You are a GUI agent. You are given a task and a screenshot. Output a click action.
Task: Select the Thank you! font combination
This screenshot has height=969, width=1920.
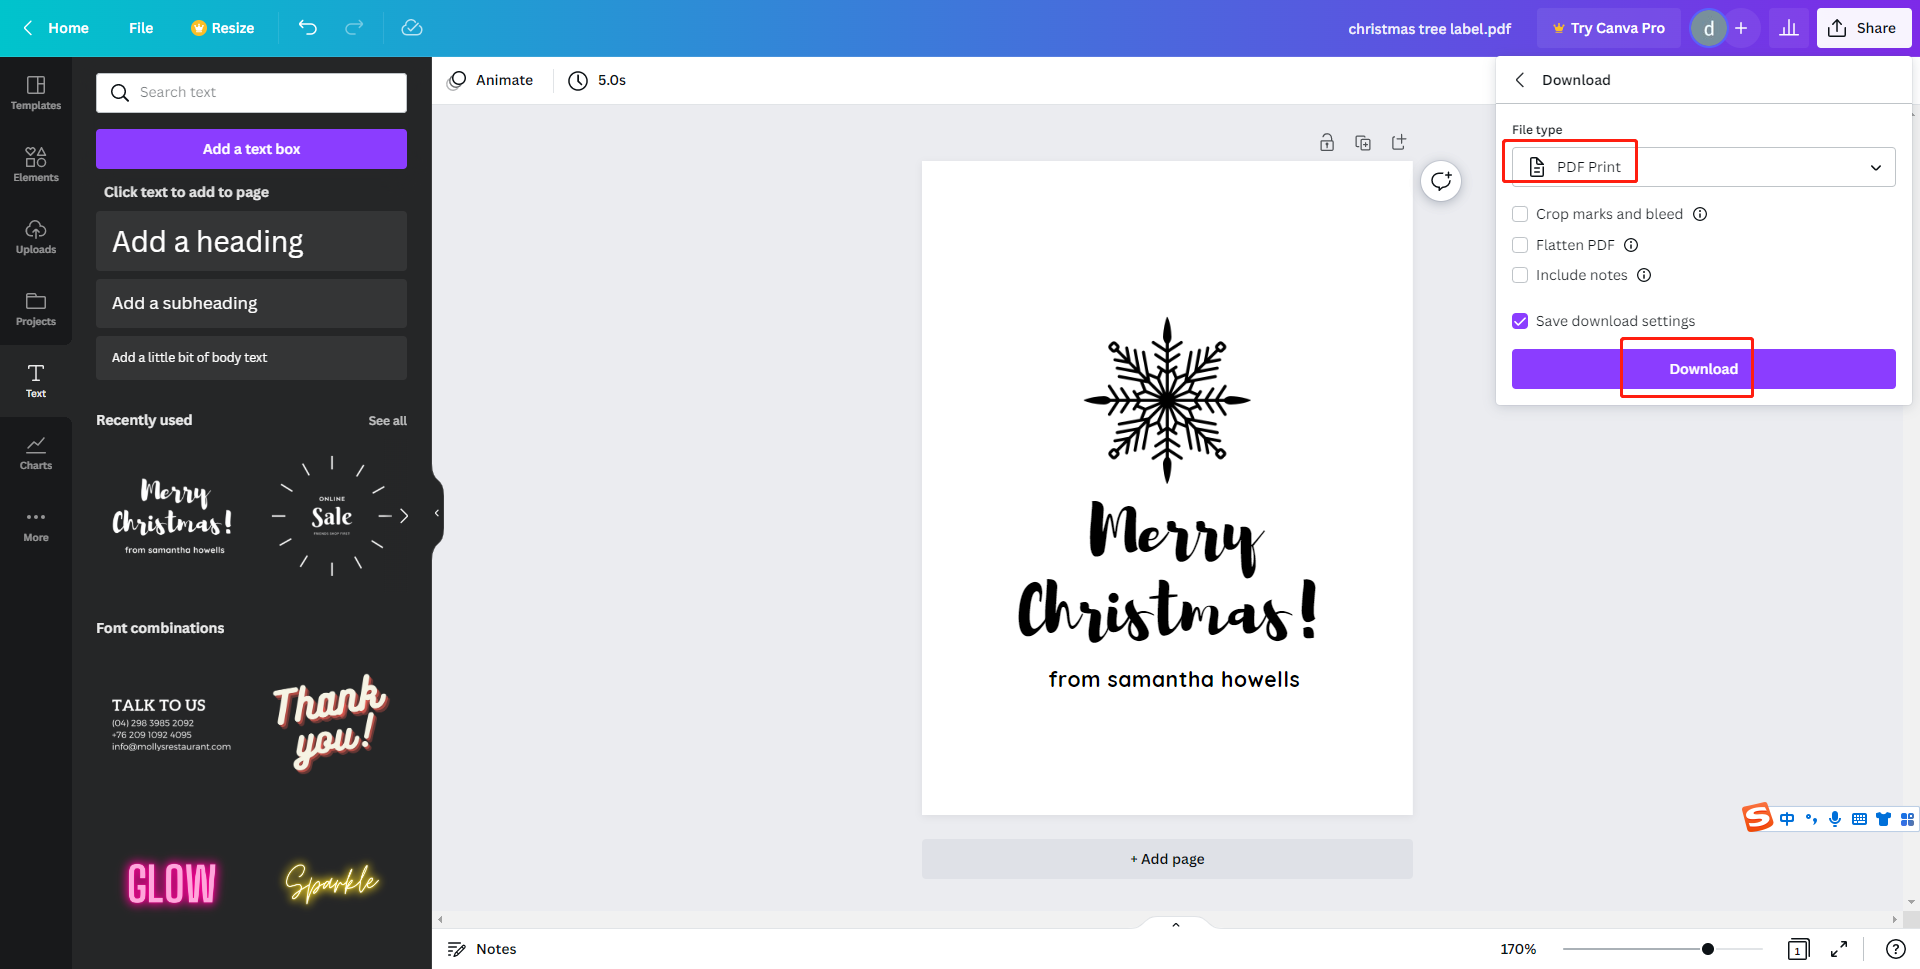(330, 724)
